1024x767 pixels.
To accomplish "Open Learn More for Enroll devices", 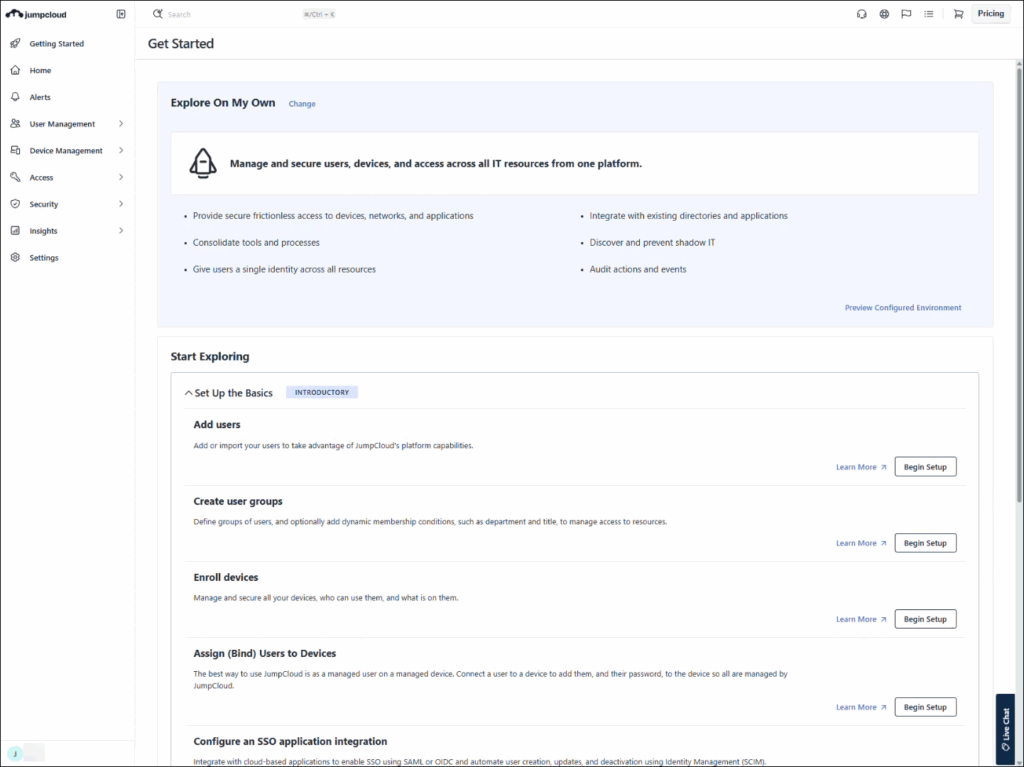I will pyautogui.click(x=860, y=619).
